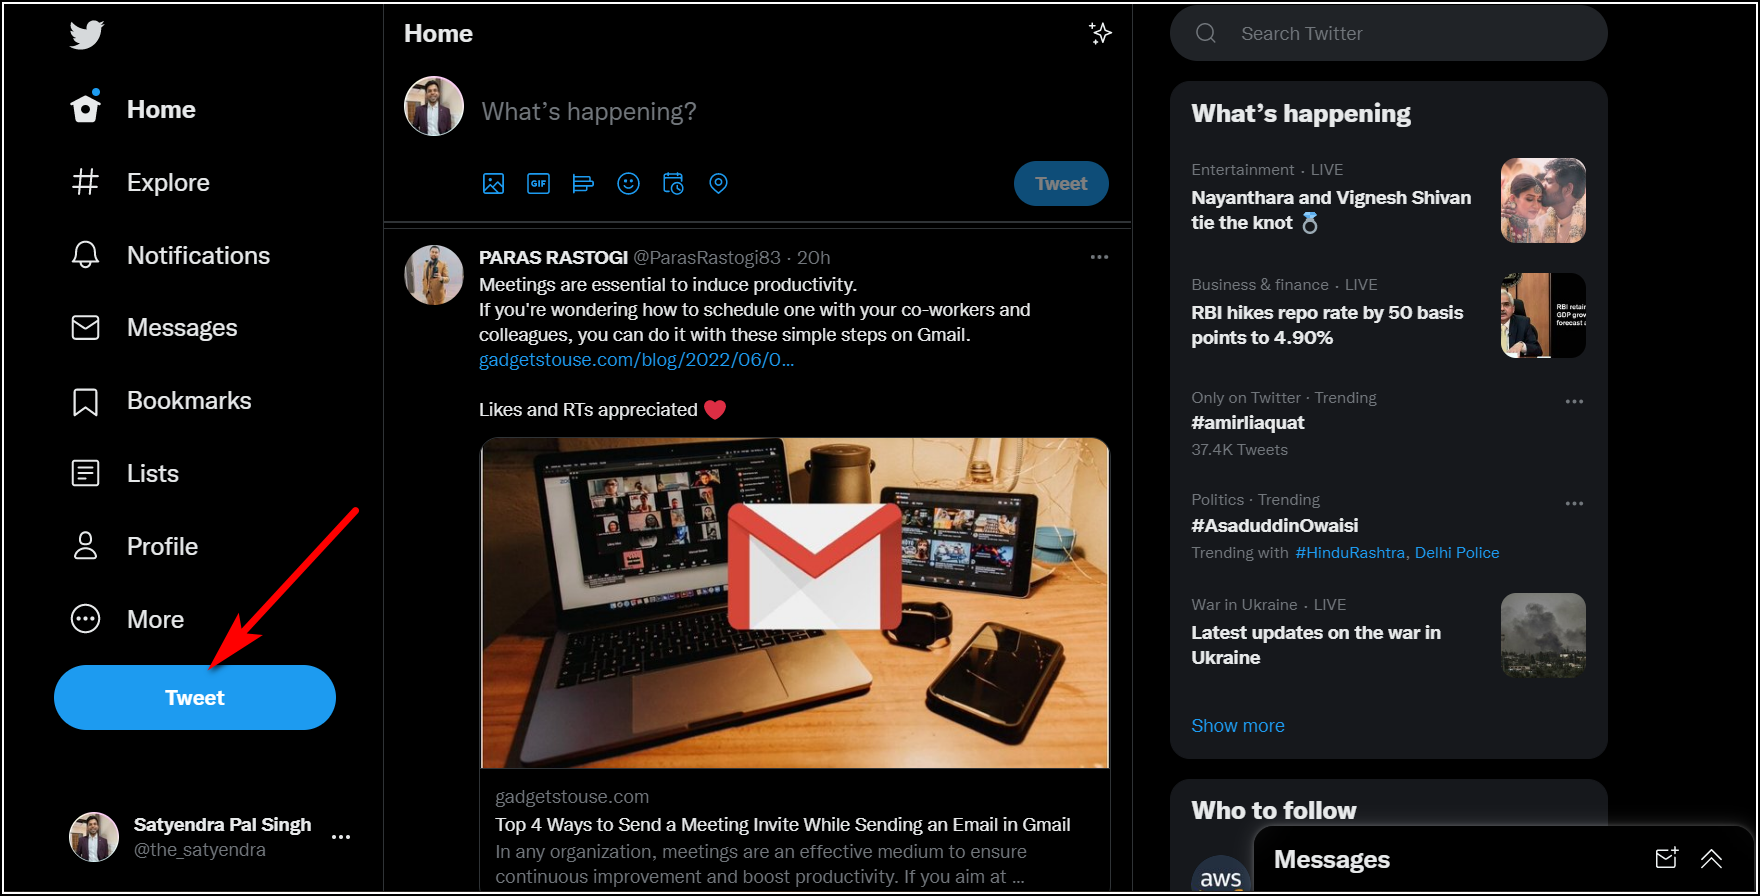The width and height of the screenshot is (1760, 896).
Task: Click the PARAS RASTOGI display name
Action: [x=553, y=258]
